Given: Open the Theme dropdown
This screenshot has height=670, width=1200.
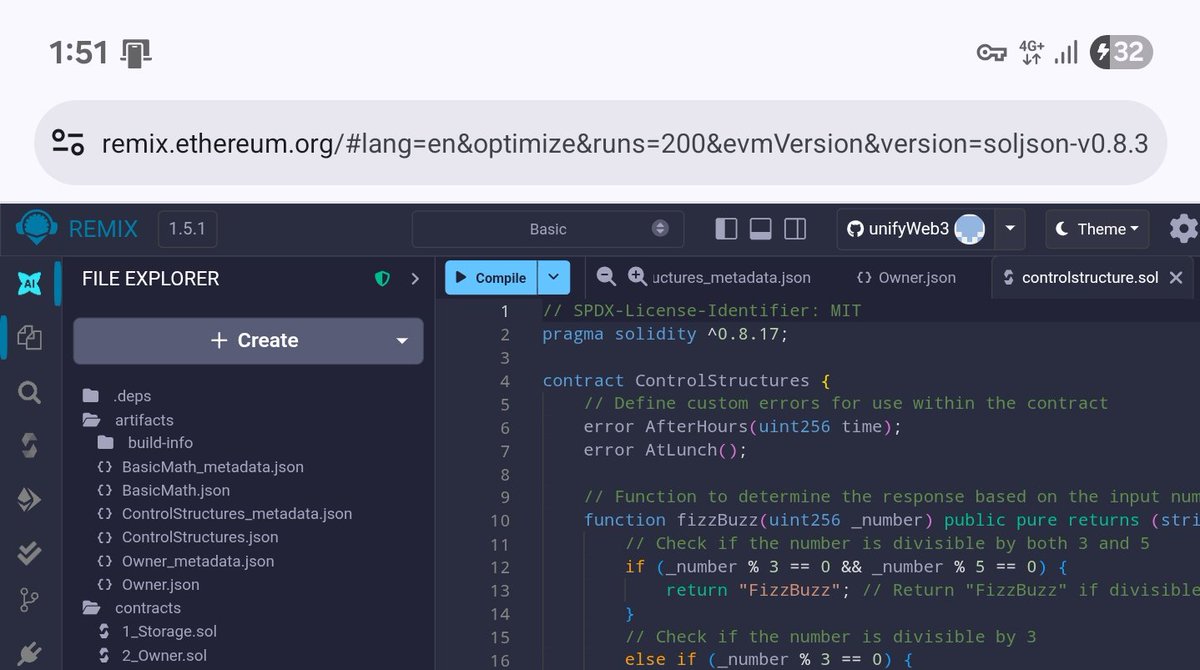Looking at the screenshot, I should tap(1097, 229).
